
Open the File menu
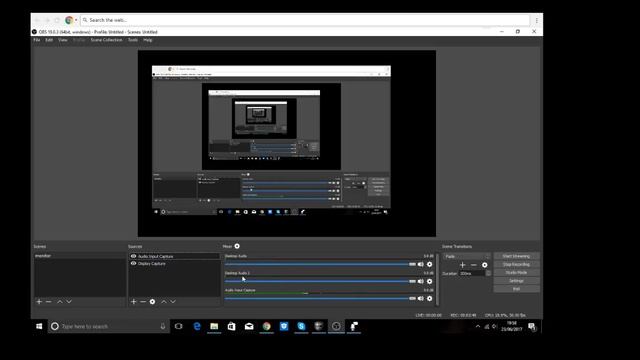[37, 40]
